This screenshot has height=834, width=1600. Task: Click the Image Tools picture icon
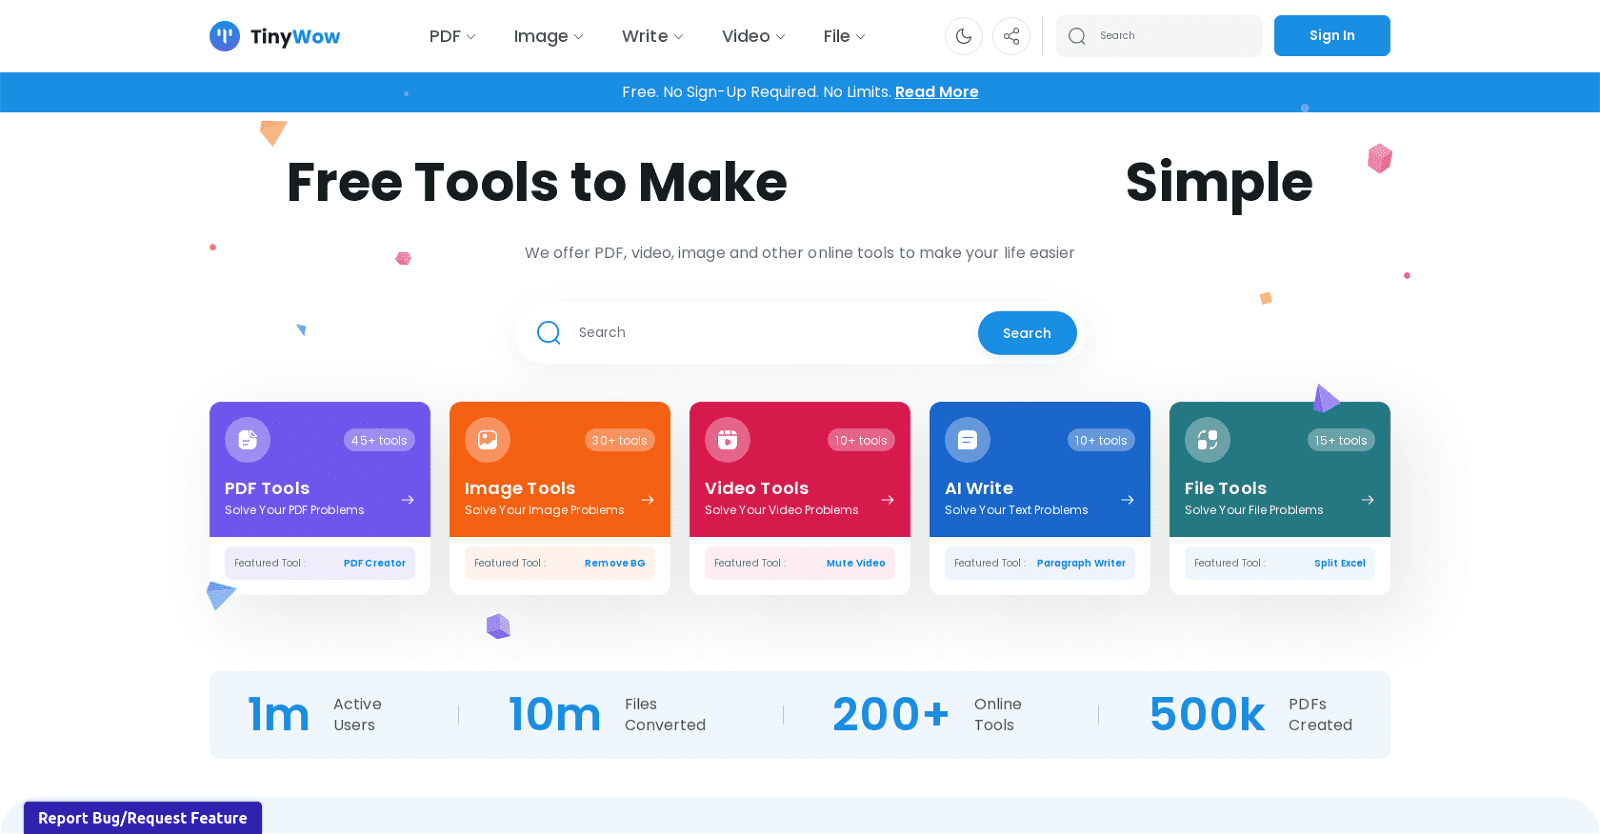[x=487, y=440]
